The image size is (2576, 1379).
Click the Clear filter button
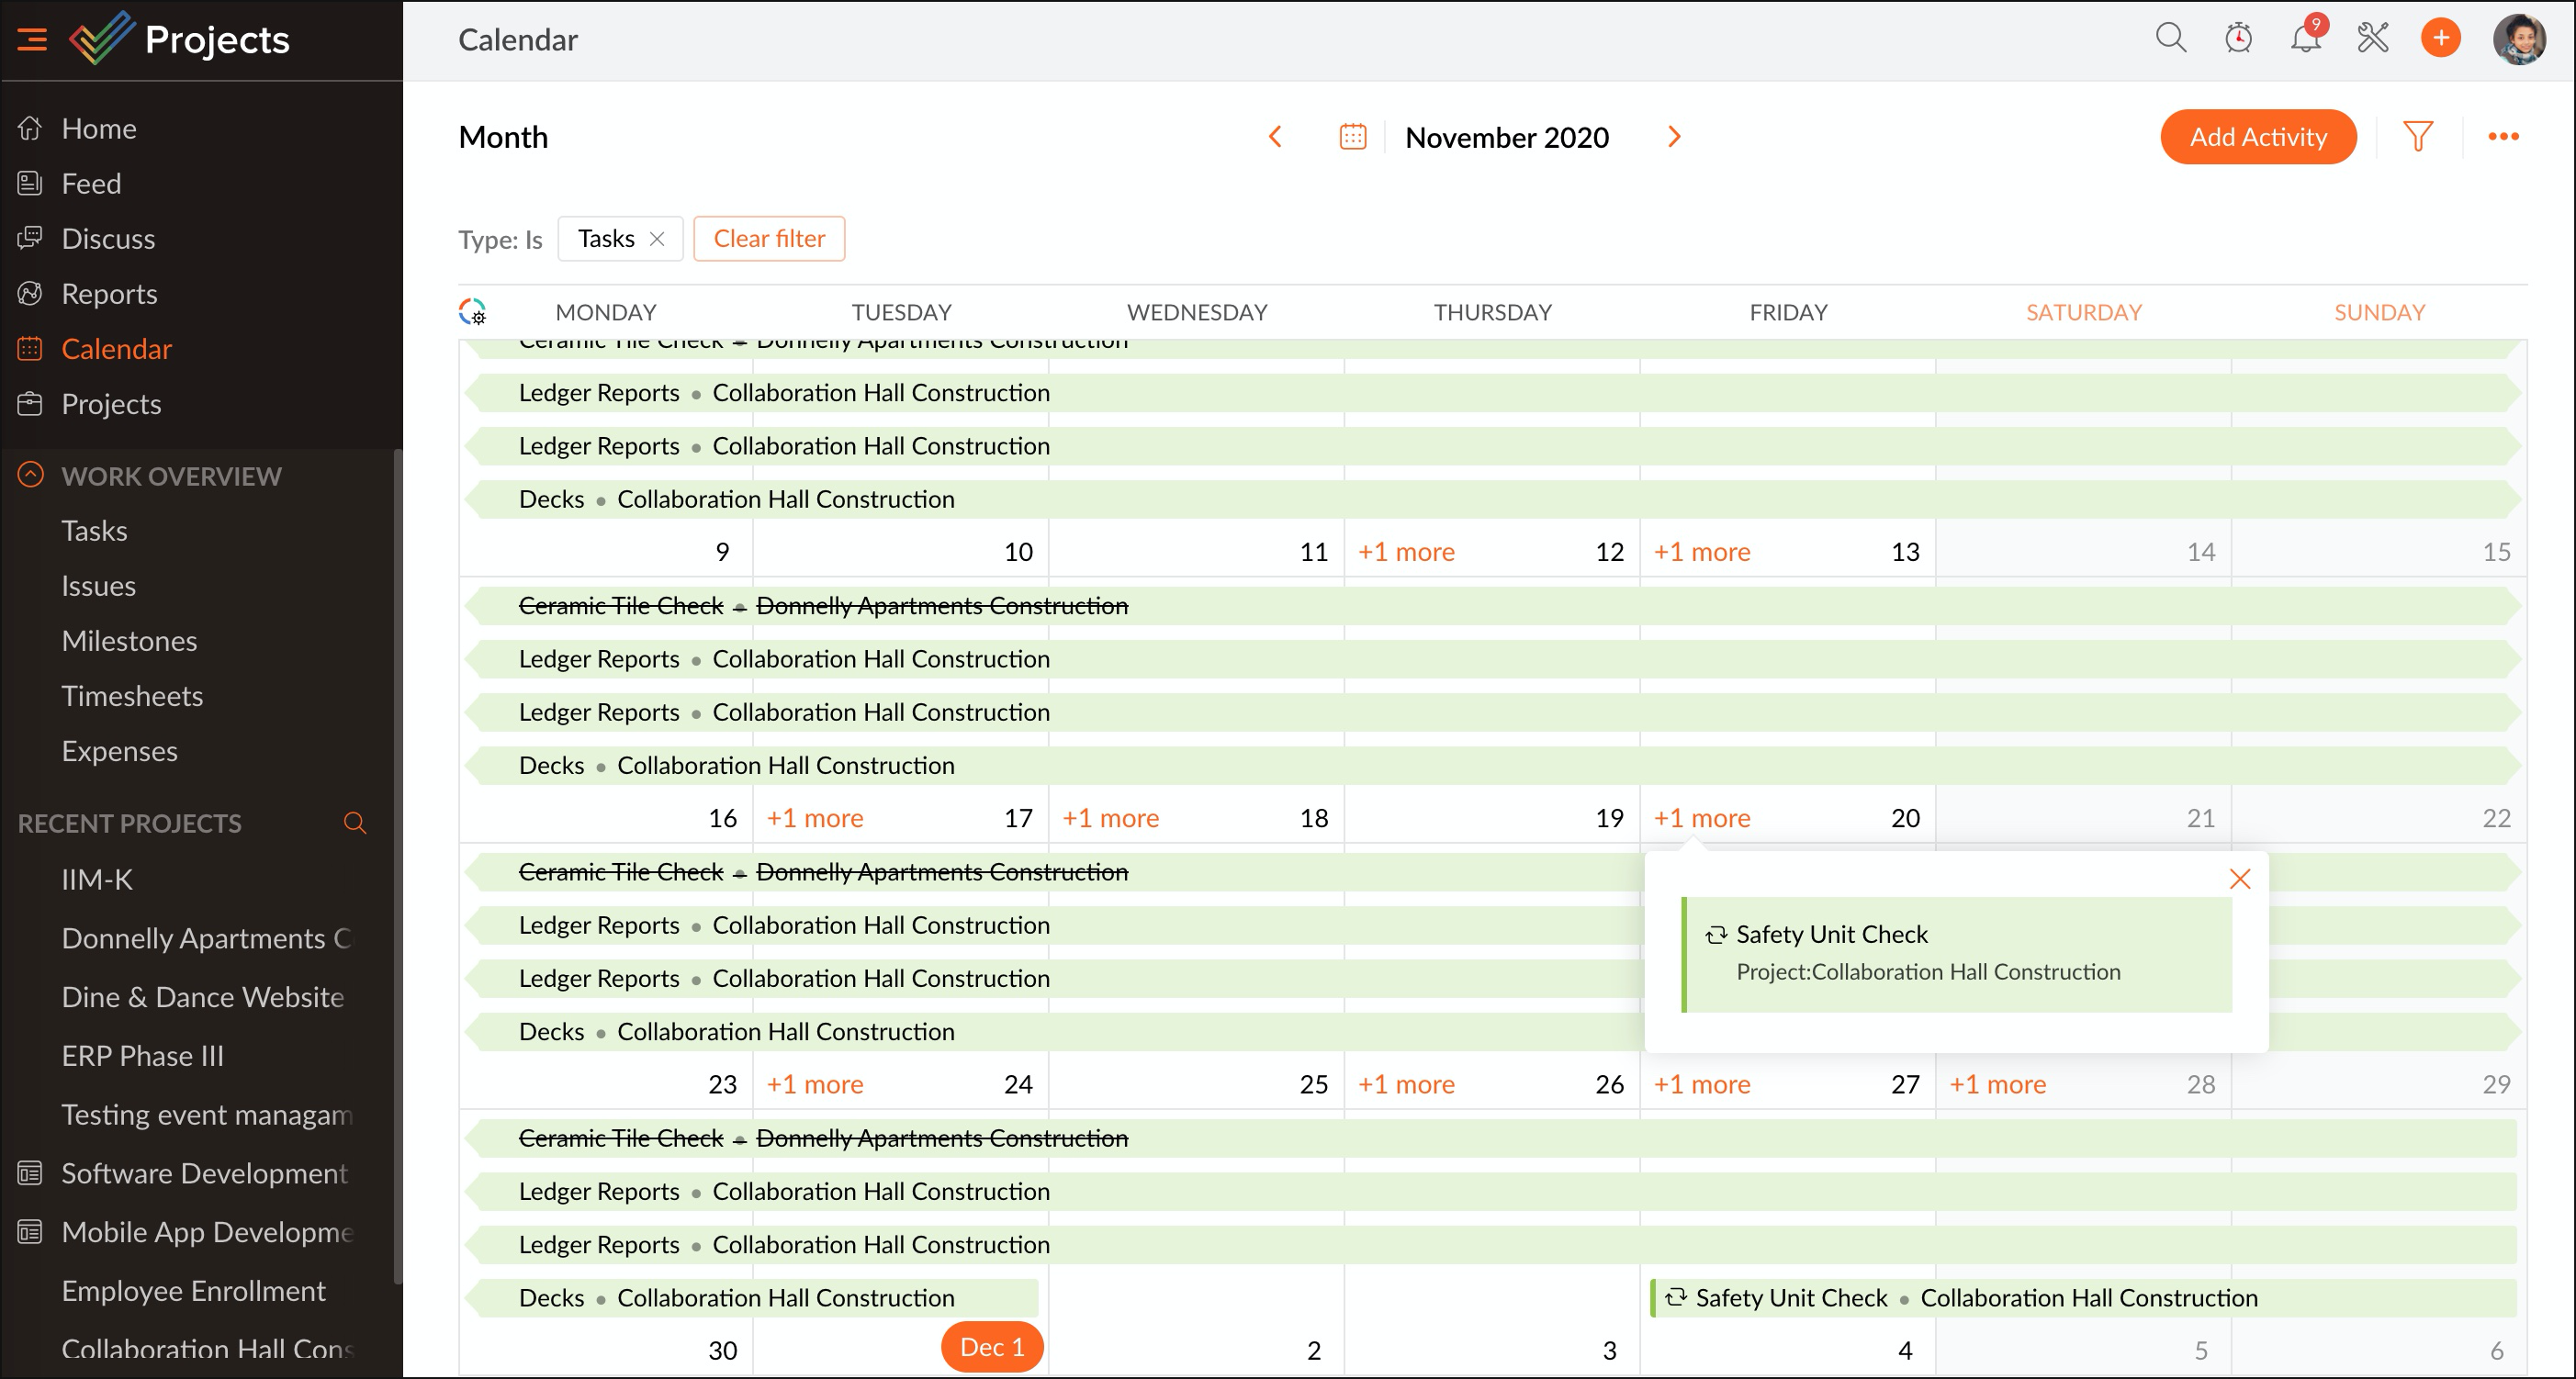768,239
